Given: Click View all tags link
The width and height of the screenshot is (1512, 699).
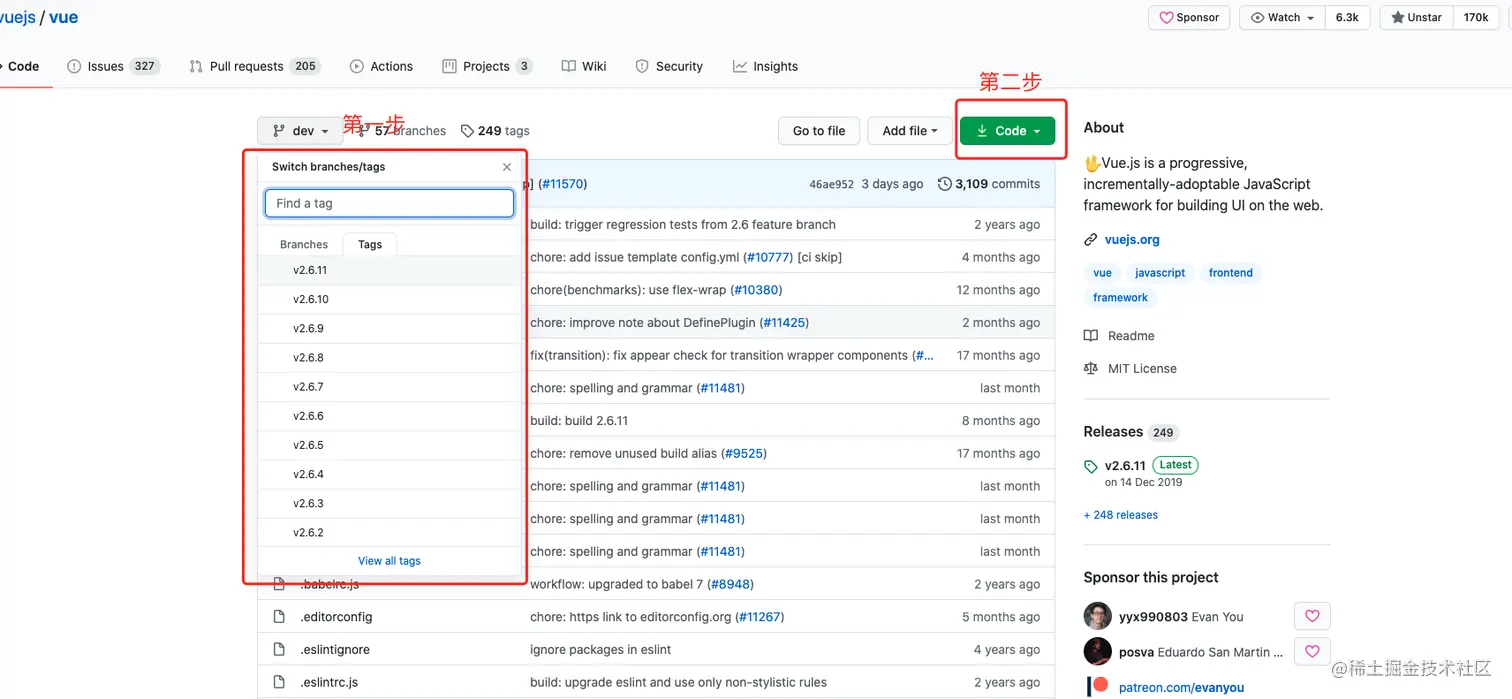Looking at the screenshot, I should click(389, 561).
